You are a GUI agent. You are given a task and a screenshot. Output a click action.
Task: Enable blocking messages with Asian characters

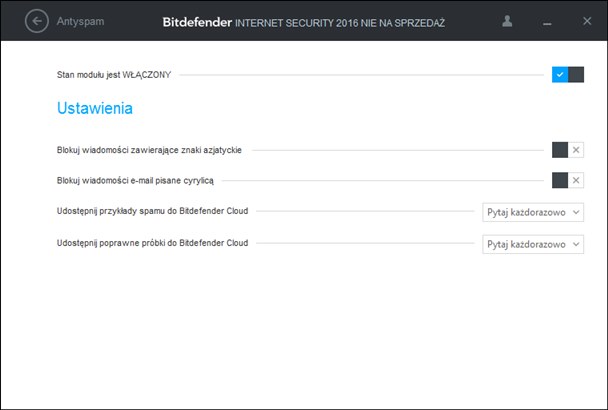[x=568, y=150]
